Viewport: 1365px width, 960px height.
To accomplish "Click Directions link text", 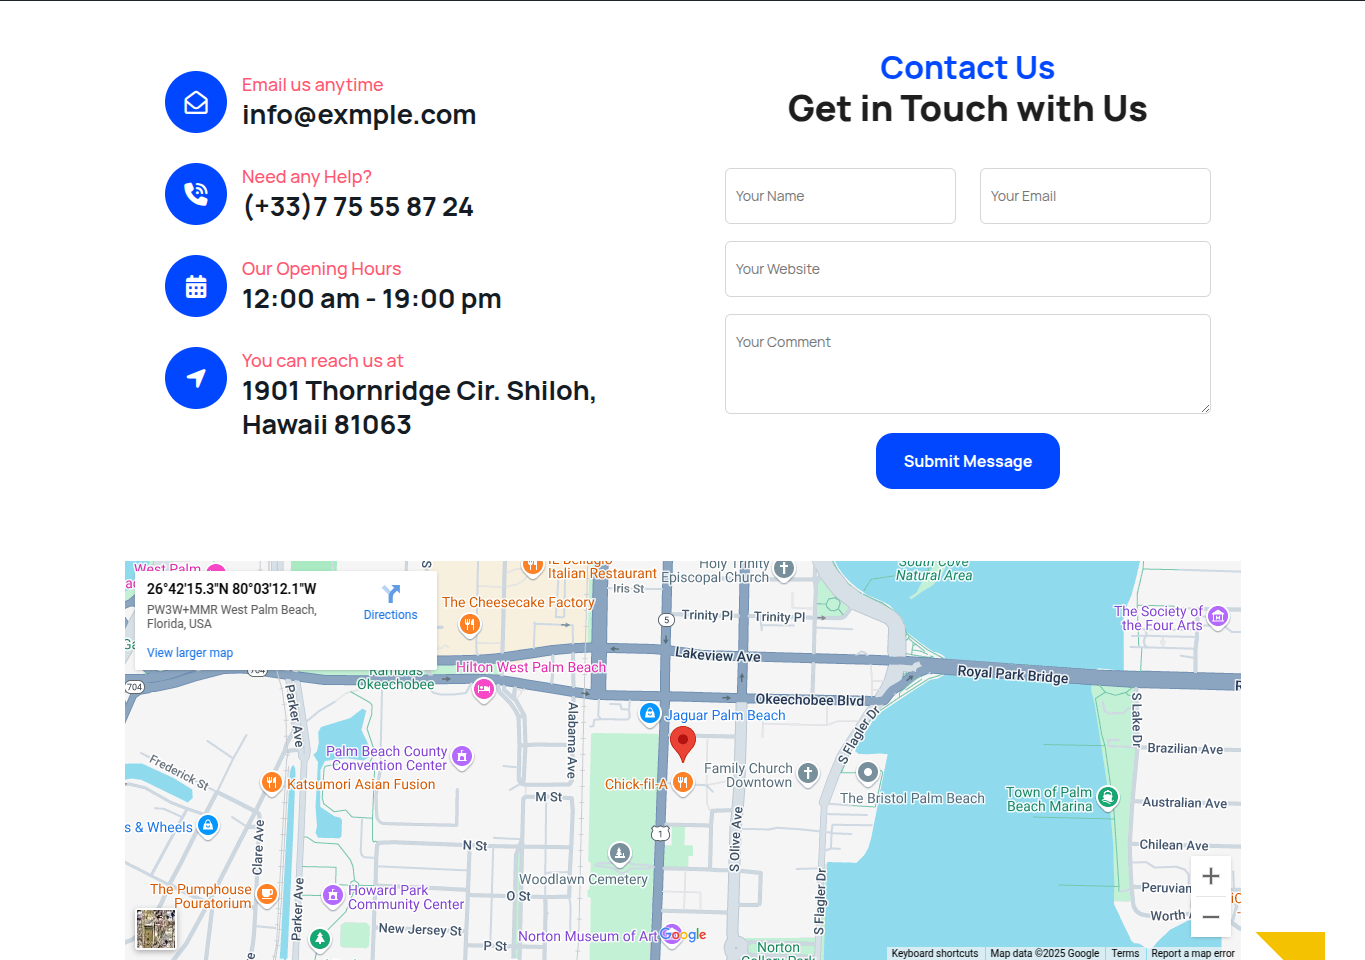I will tap(391, 615).
